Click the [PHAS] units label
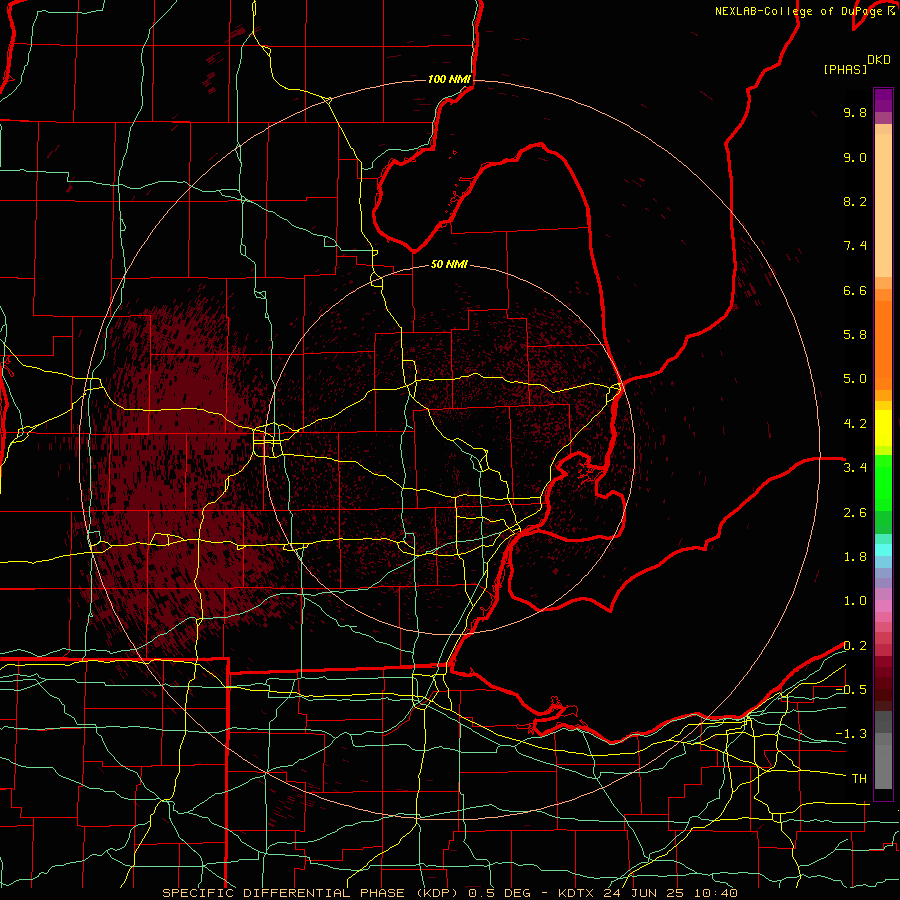This screenshot has width=900, height=900. click(x=845, y=69)
